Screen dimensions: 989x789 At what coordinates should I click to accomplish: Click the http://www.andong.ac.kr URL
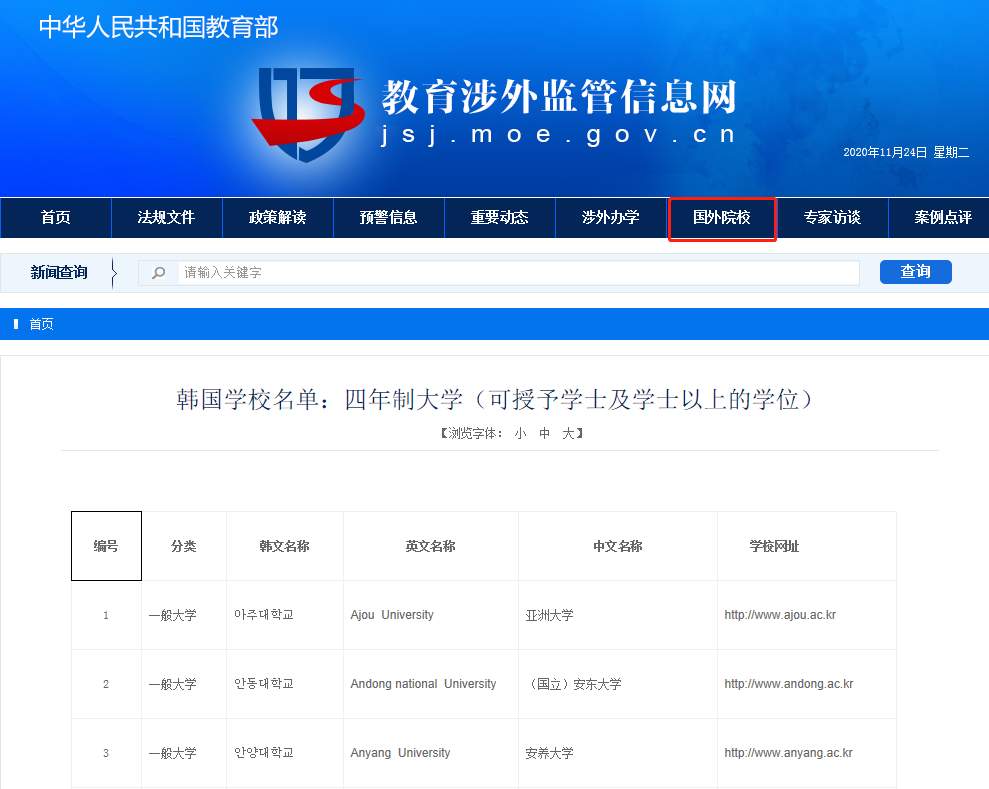pyautogui.click(x=788, y=684)
